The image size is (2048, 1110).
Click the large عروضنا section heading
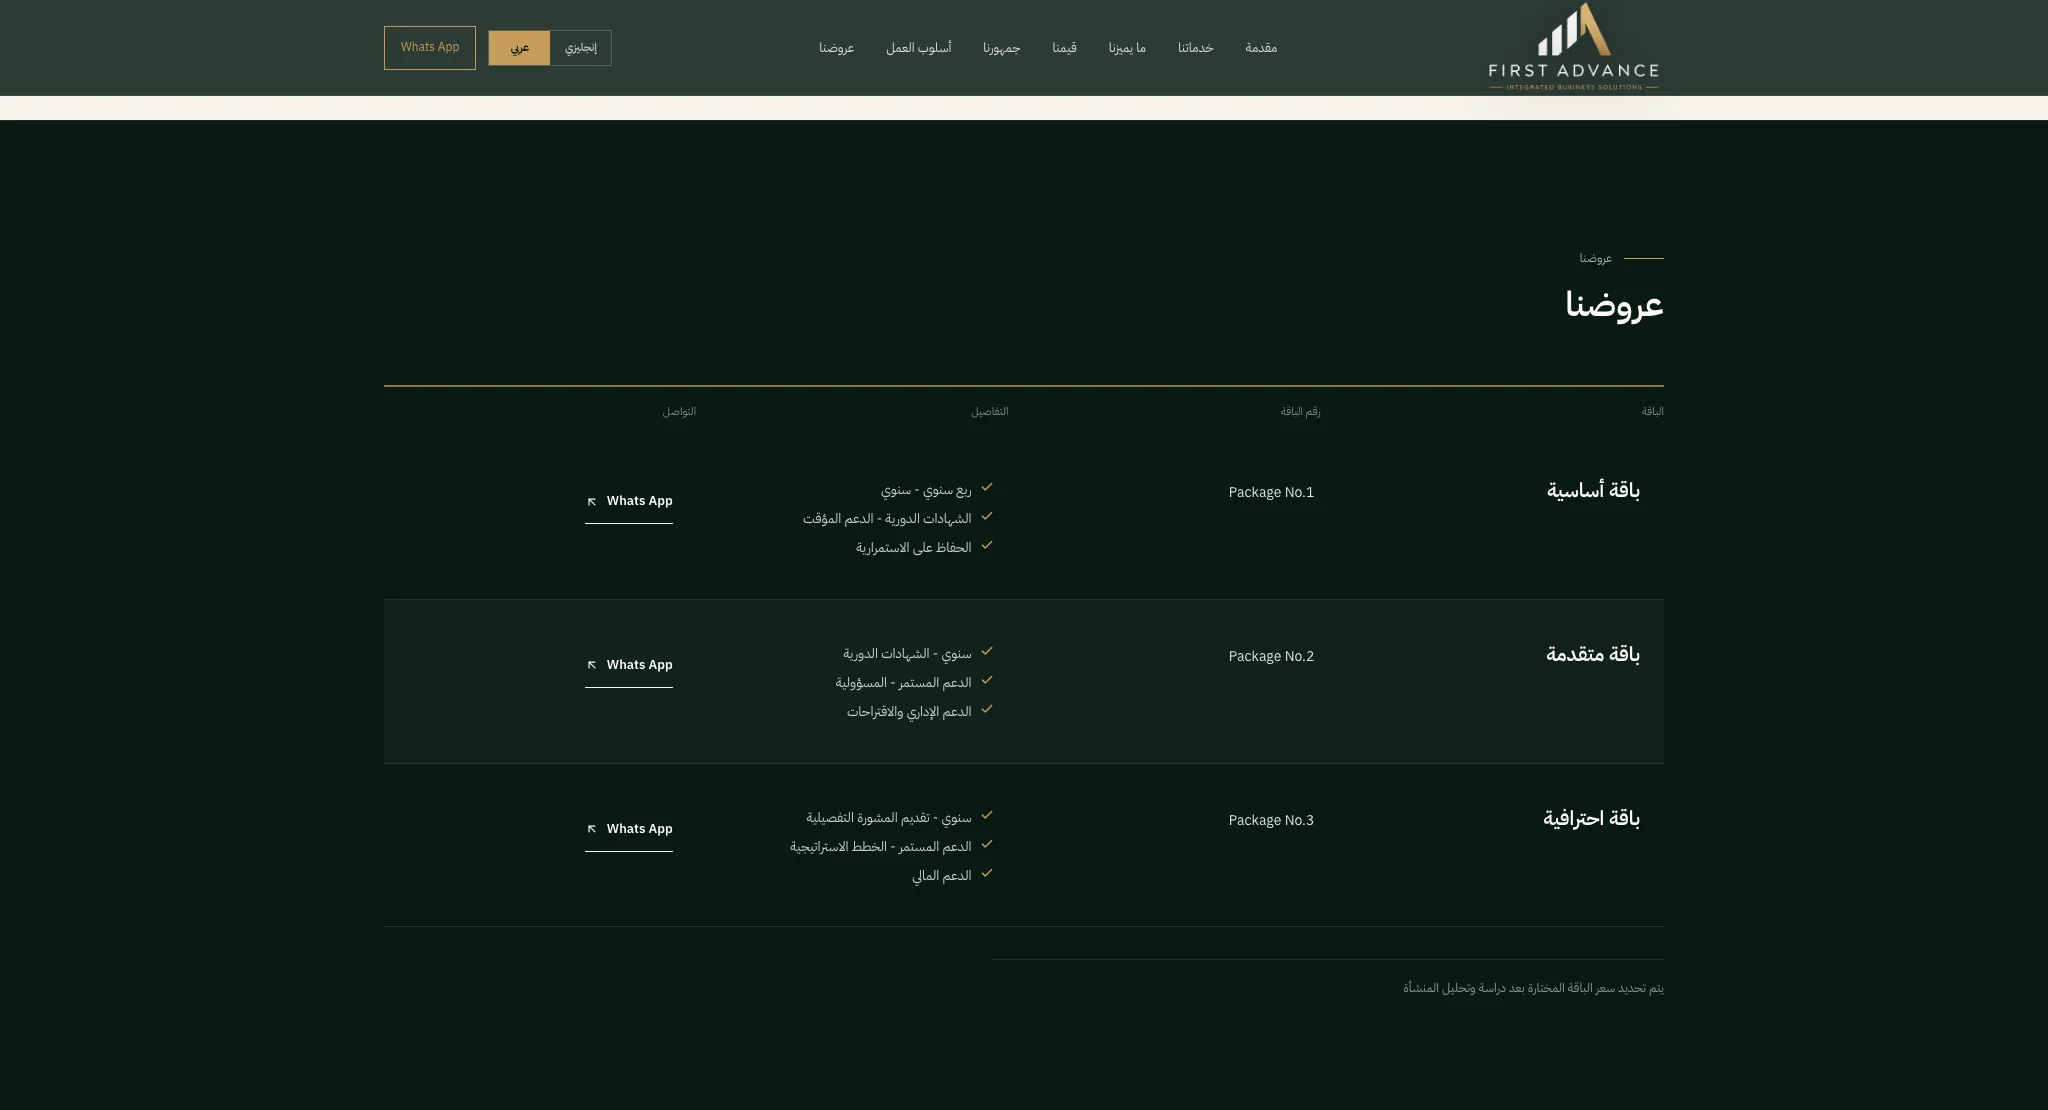(1614, 305)
